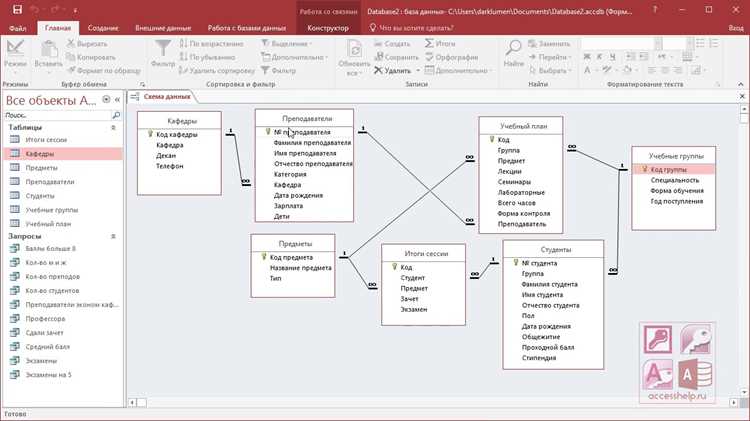Collapse navigation pane with the double-chevron button

point(117,100)
